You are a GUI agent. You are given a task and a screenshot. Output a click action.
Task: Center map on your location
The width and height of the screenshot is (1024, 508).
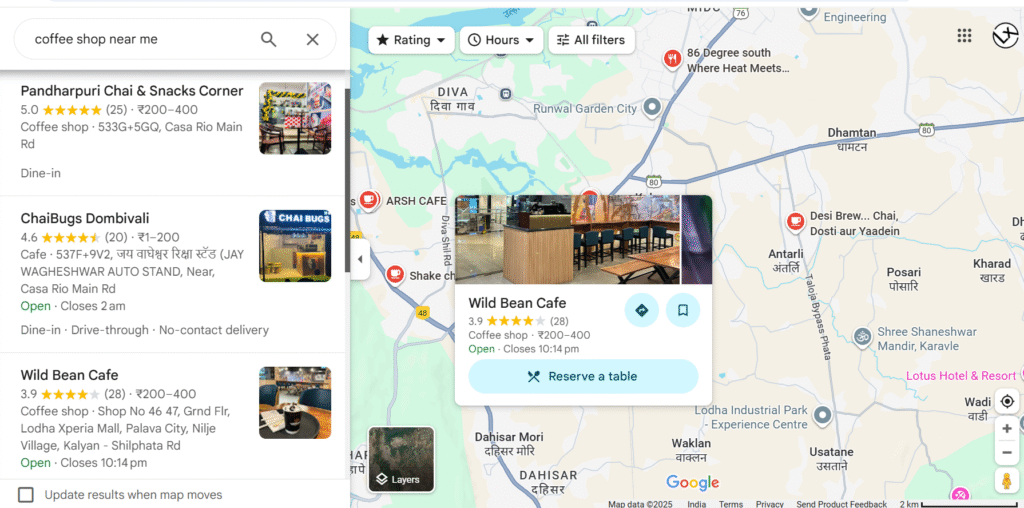pos(1007,401)
